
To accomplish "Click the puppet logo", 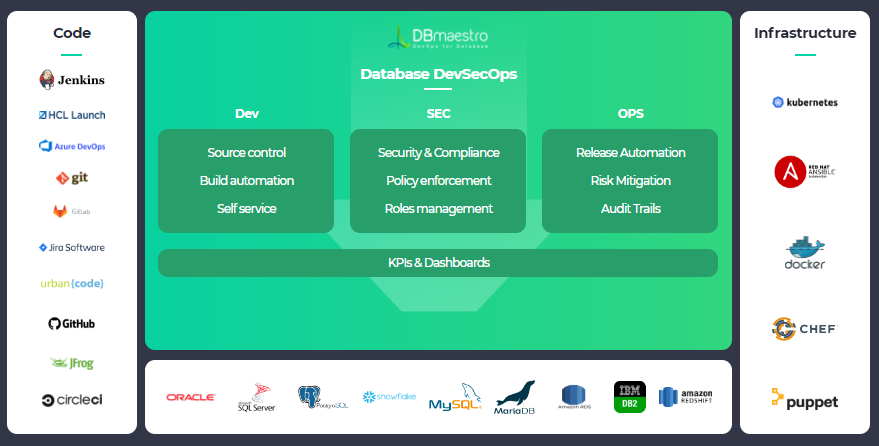I will (804, 400).
